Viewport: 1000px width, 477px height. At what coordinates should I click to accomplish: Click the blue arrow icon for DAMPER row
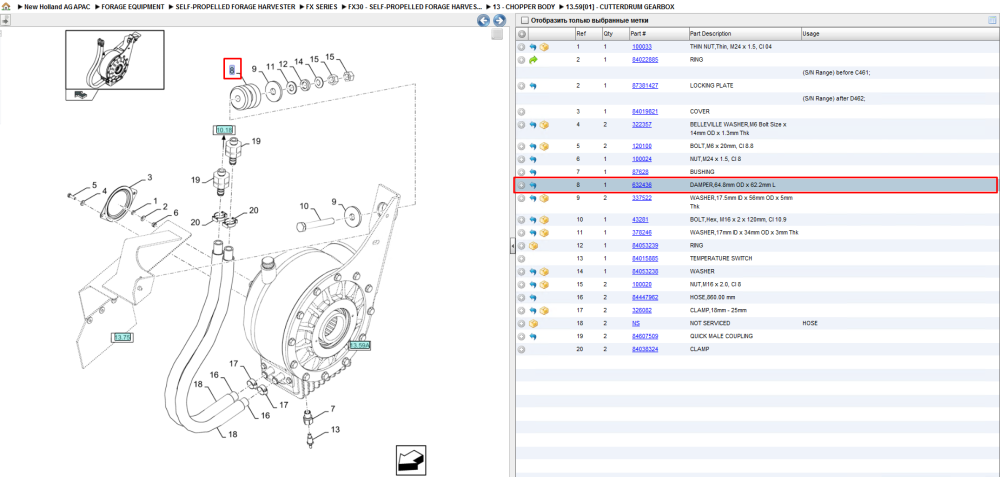[x=533, y=185]
